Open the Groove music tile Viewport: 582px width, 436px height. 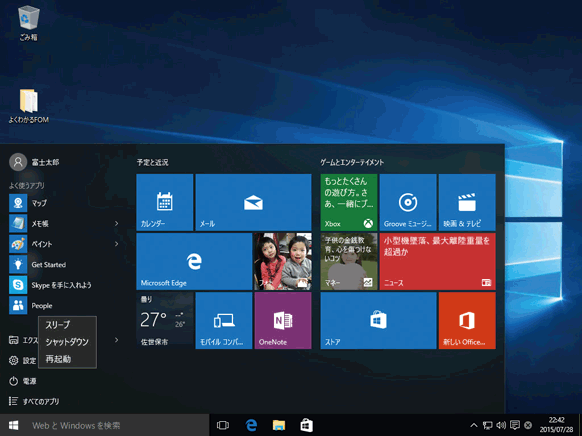(408, 202)
